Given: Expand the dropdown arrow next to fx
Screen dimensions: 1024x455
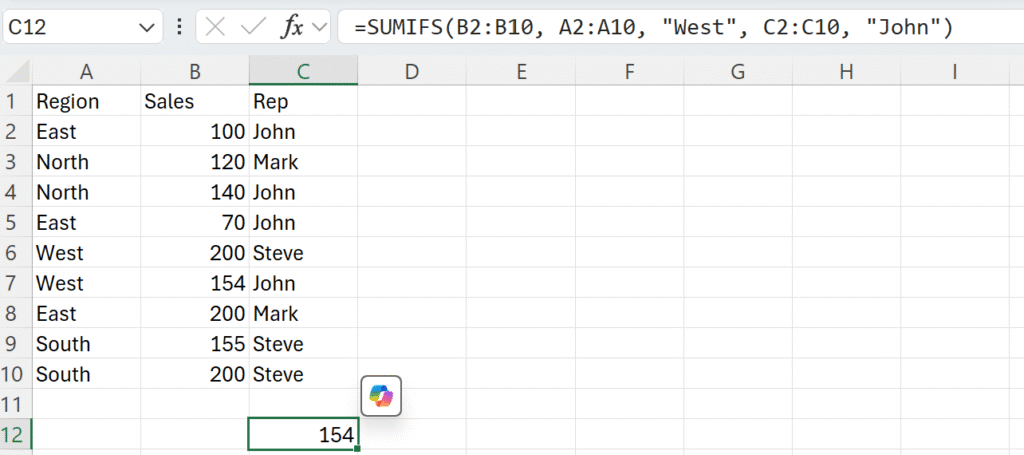Looking at the screenshot, I should coord(319,27).
